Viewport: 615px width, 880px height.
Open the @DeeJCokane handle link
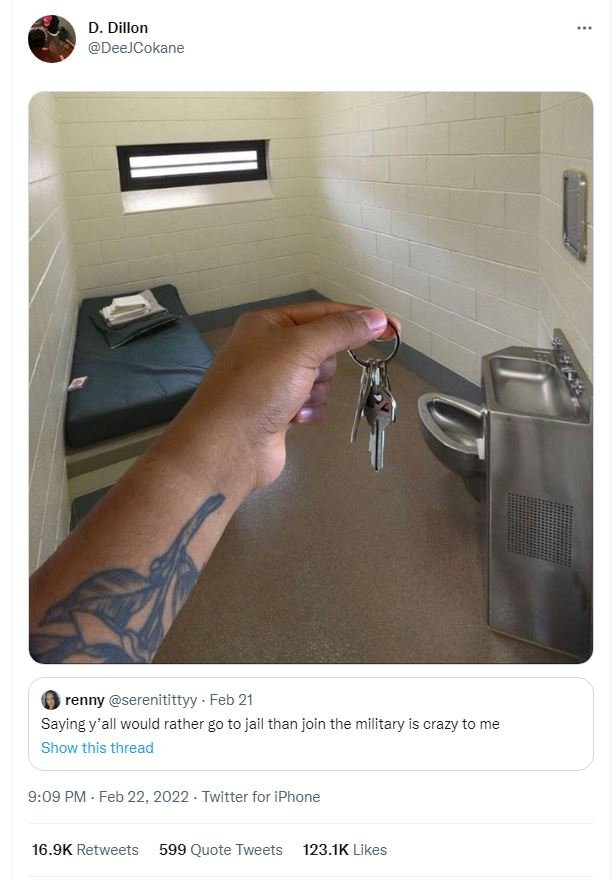[x=136, y=48]
